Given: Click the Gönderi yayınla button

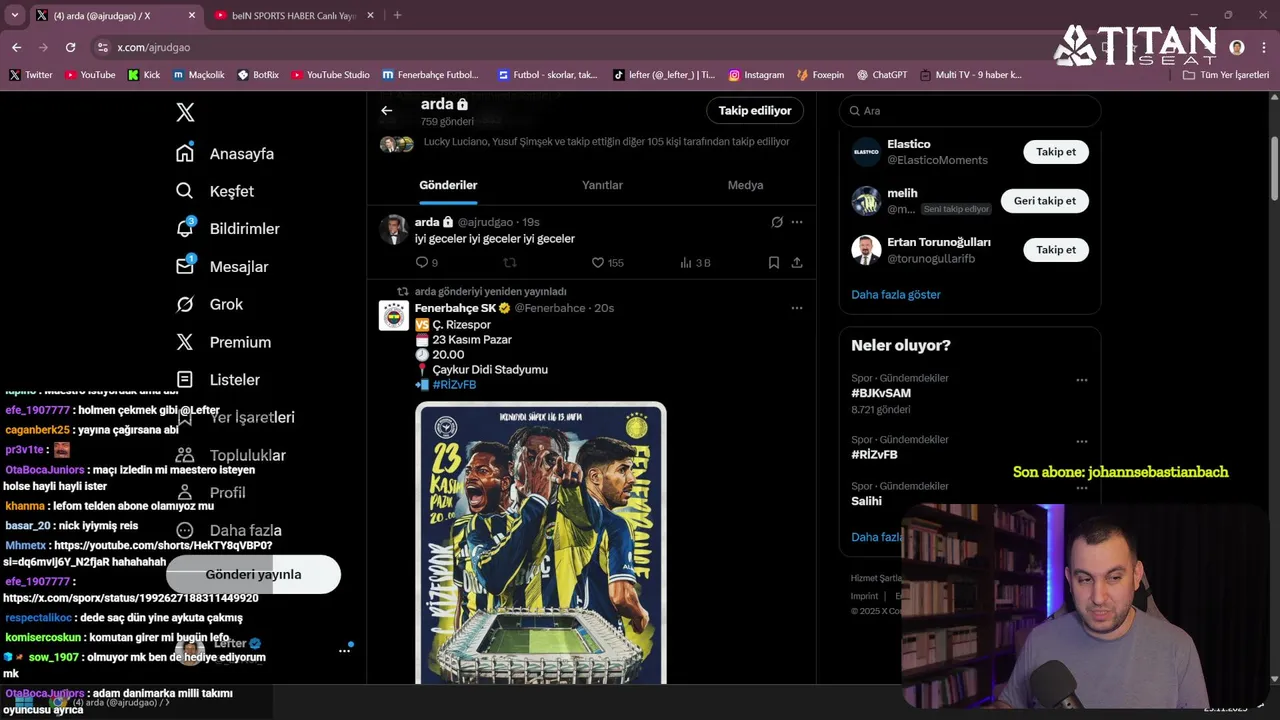Looking at the screenshot, I should (253, 574).
